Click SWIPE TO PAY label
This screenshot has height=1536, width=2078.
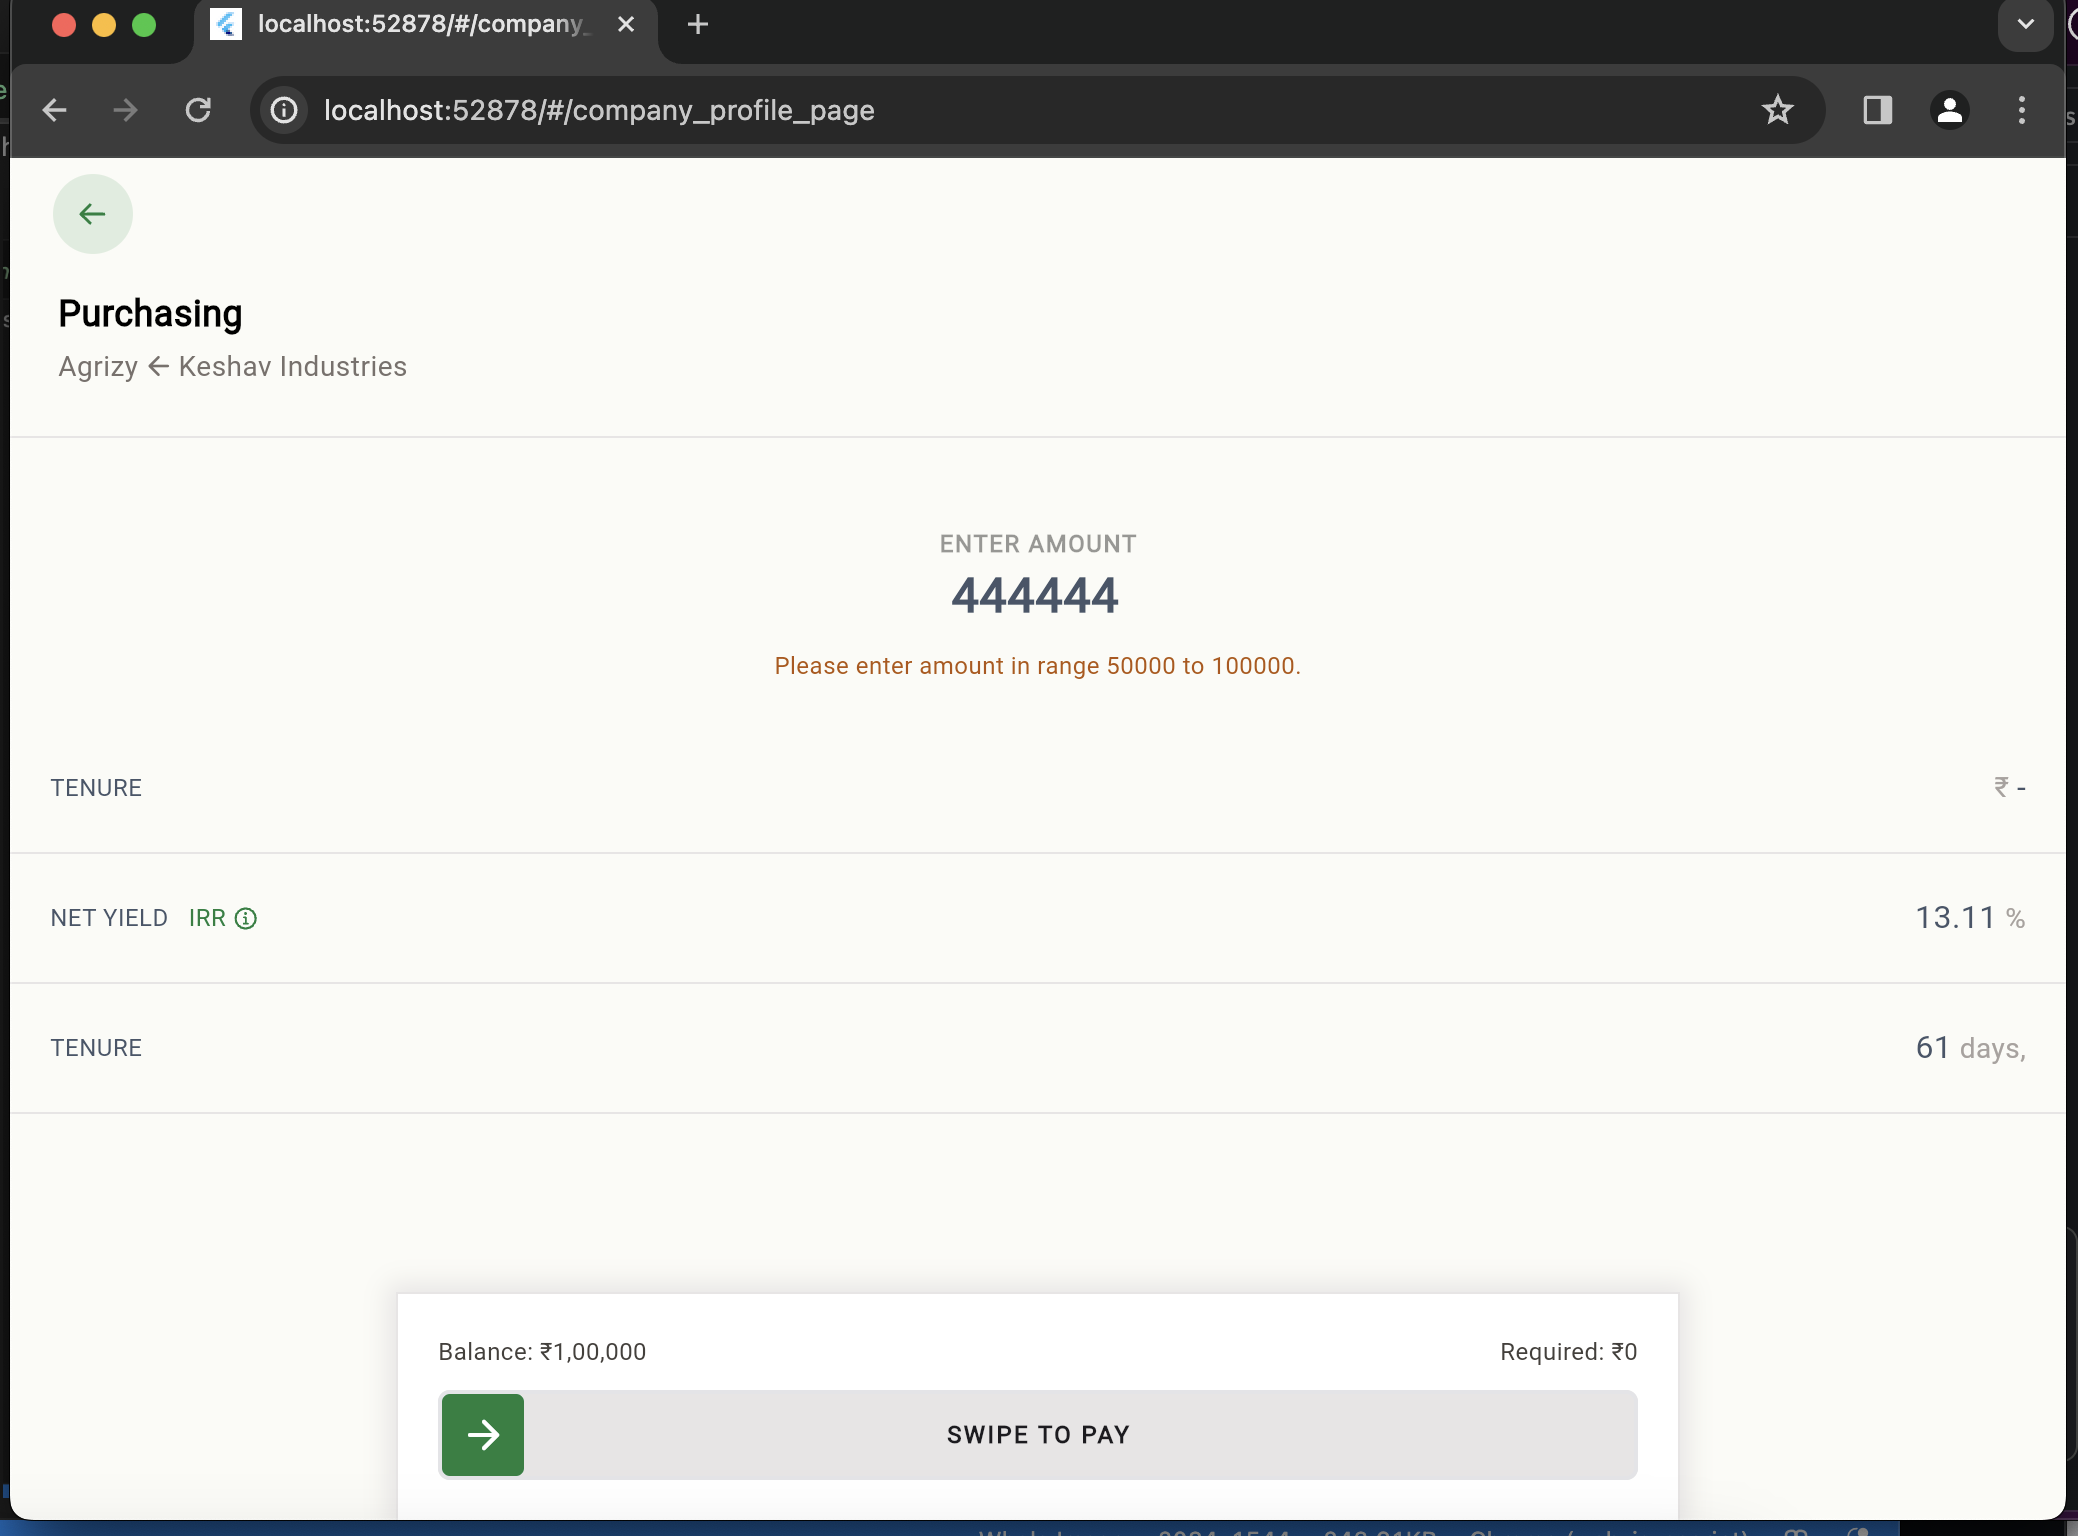pyautogui.click(x=1038, y=1435)
